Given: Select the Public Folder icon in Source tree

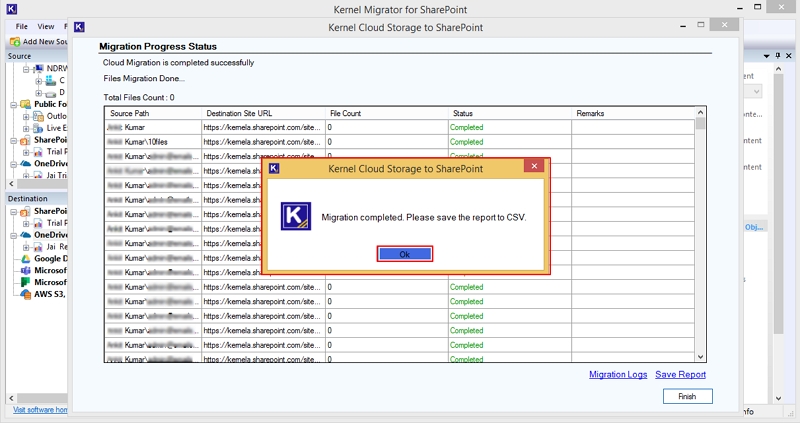Looking at the screenshot, I should tap(26, 104).
